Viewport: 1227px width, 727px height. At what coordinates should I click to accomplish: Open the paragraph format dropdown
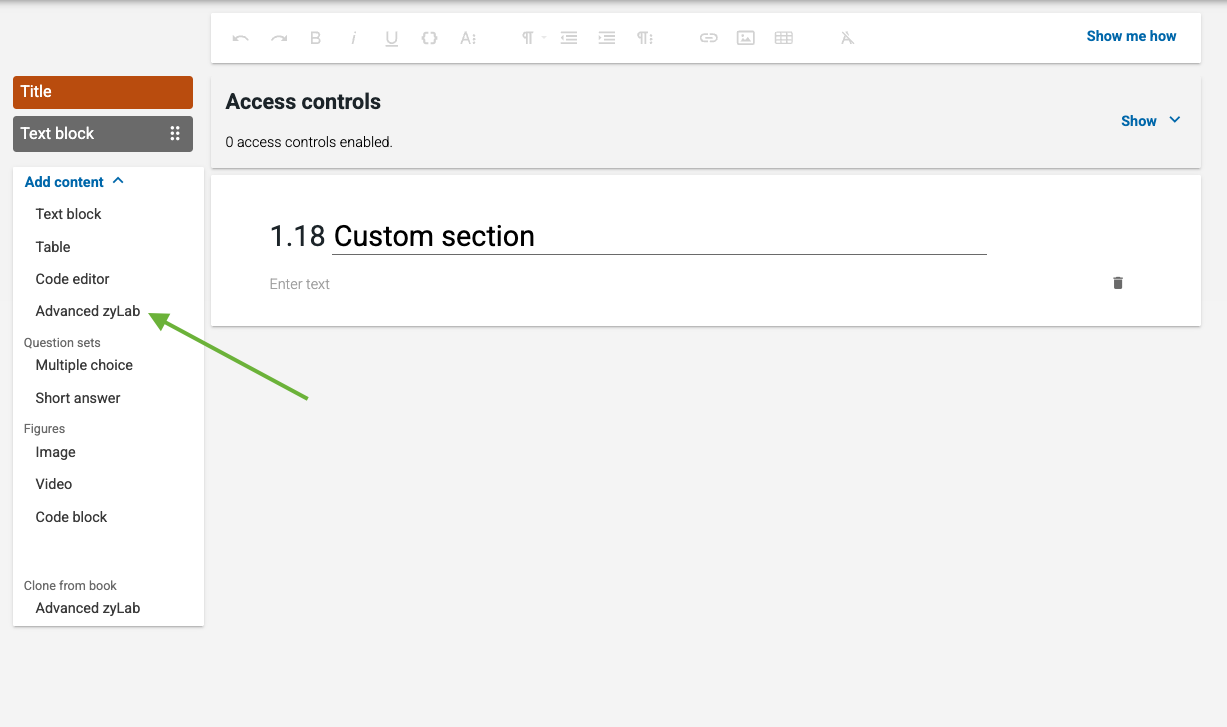[x=532, y=38]
